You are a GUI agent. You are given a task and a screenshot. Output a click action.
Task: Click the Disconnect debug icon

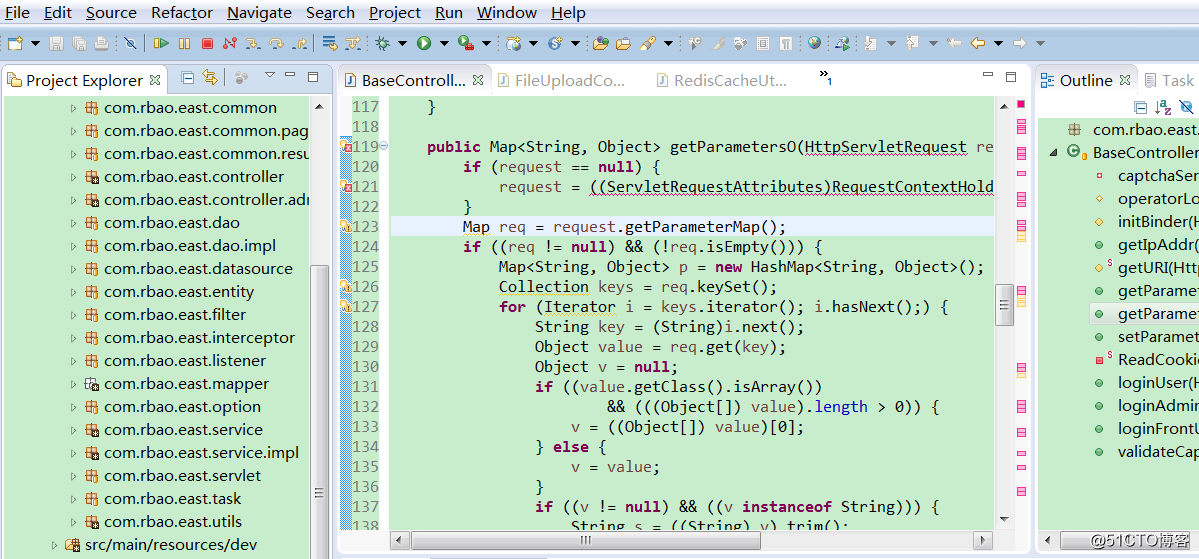coord(229,44)
